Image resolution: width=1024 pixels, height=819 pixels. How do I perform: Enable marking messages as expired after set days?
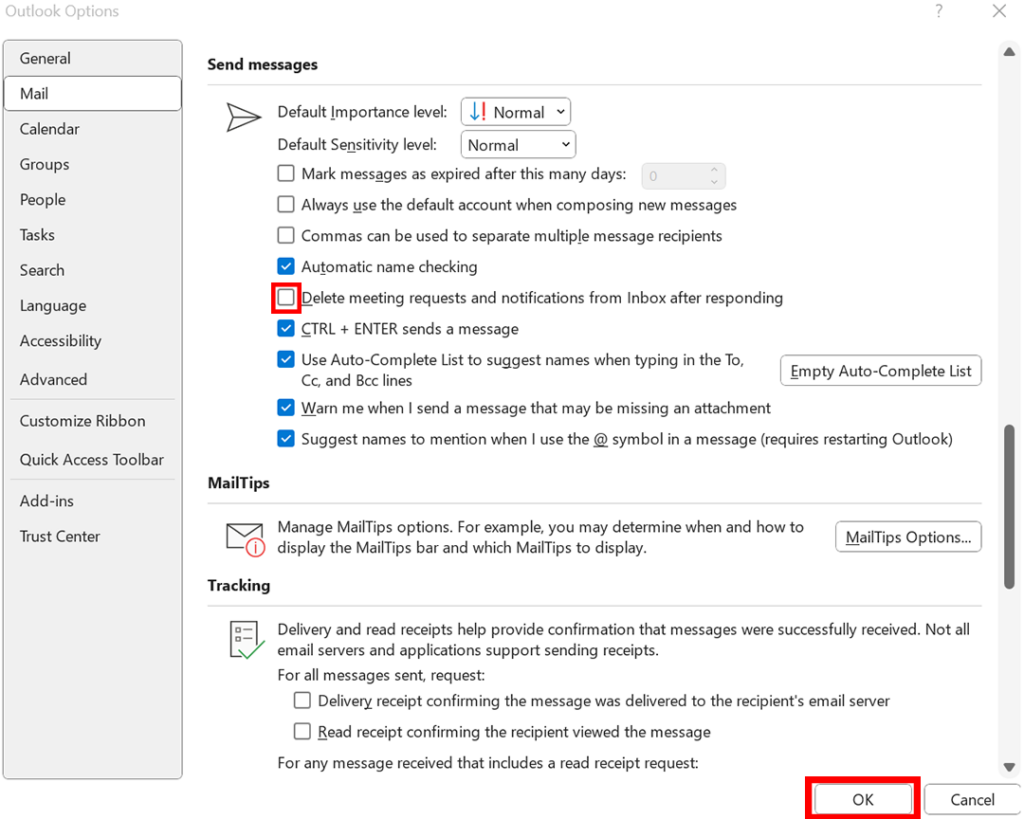(x=285, y=172)
